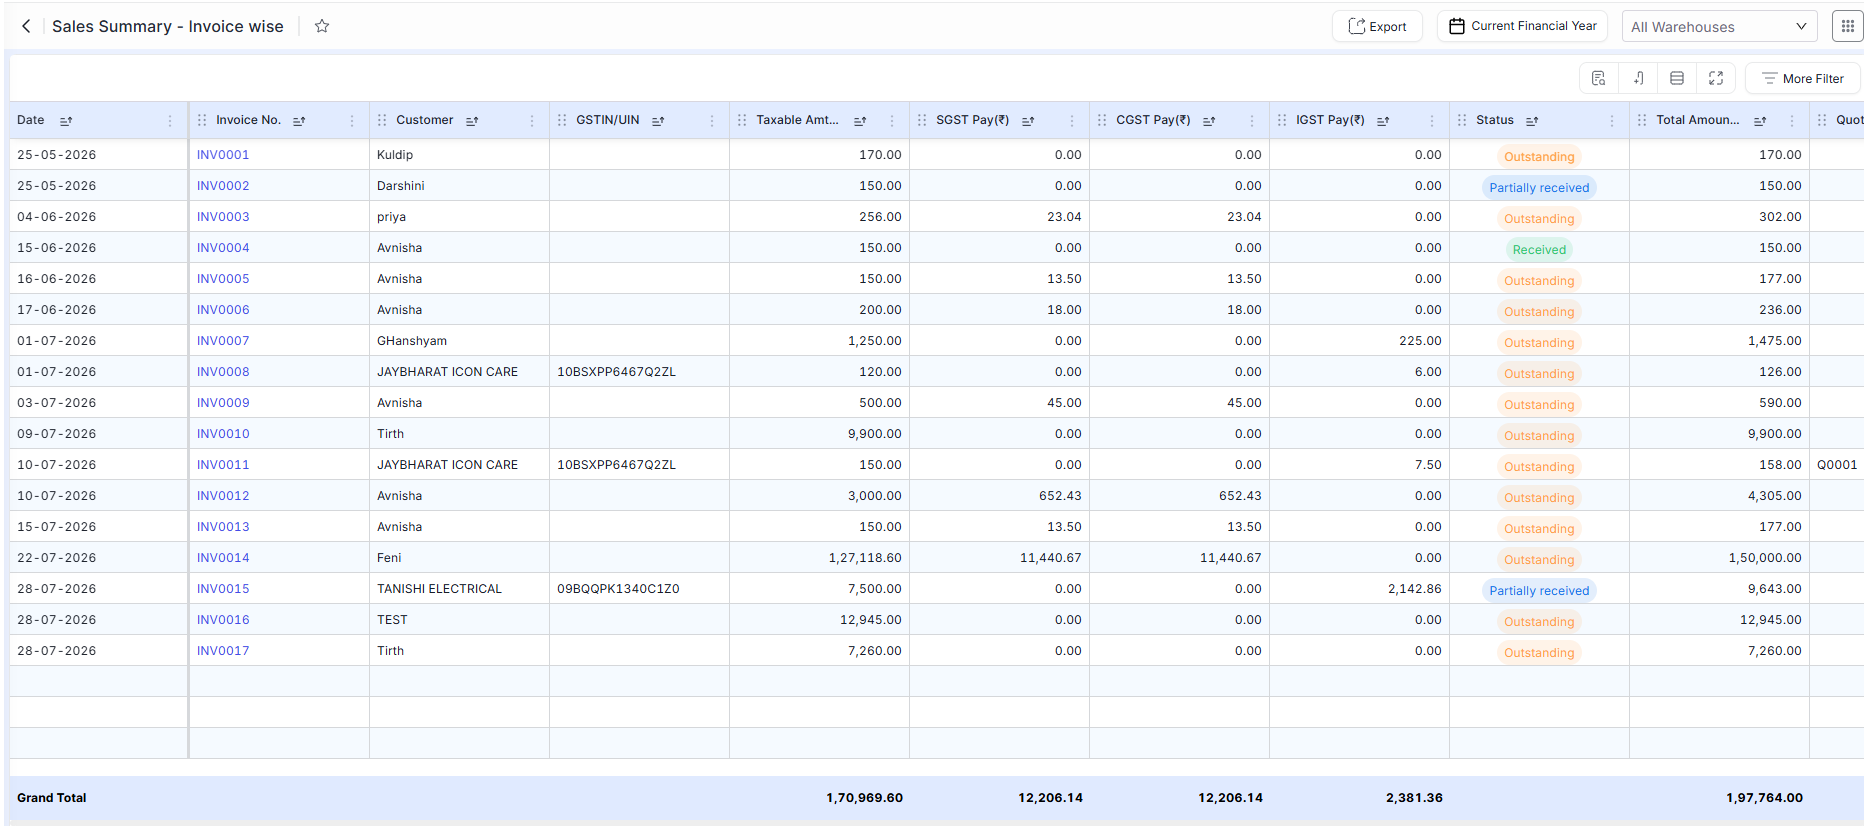This screenshot has width=1864, height=826.
Task: Sort by Date column icon
Action: pos(66,121)
